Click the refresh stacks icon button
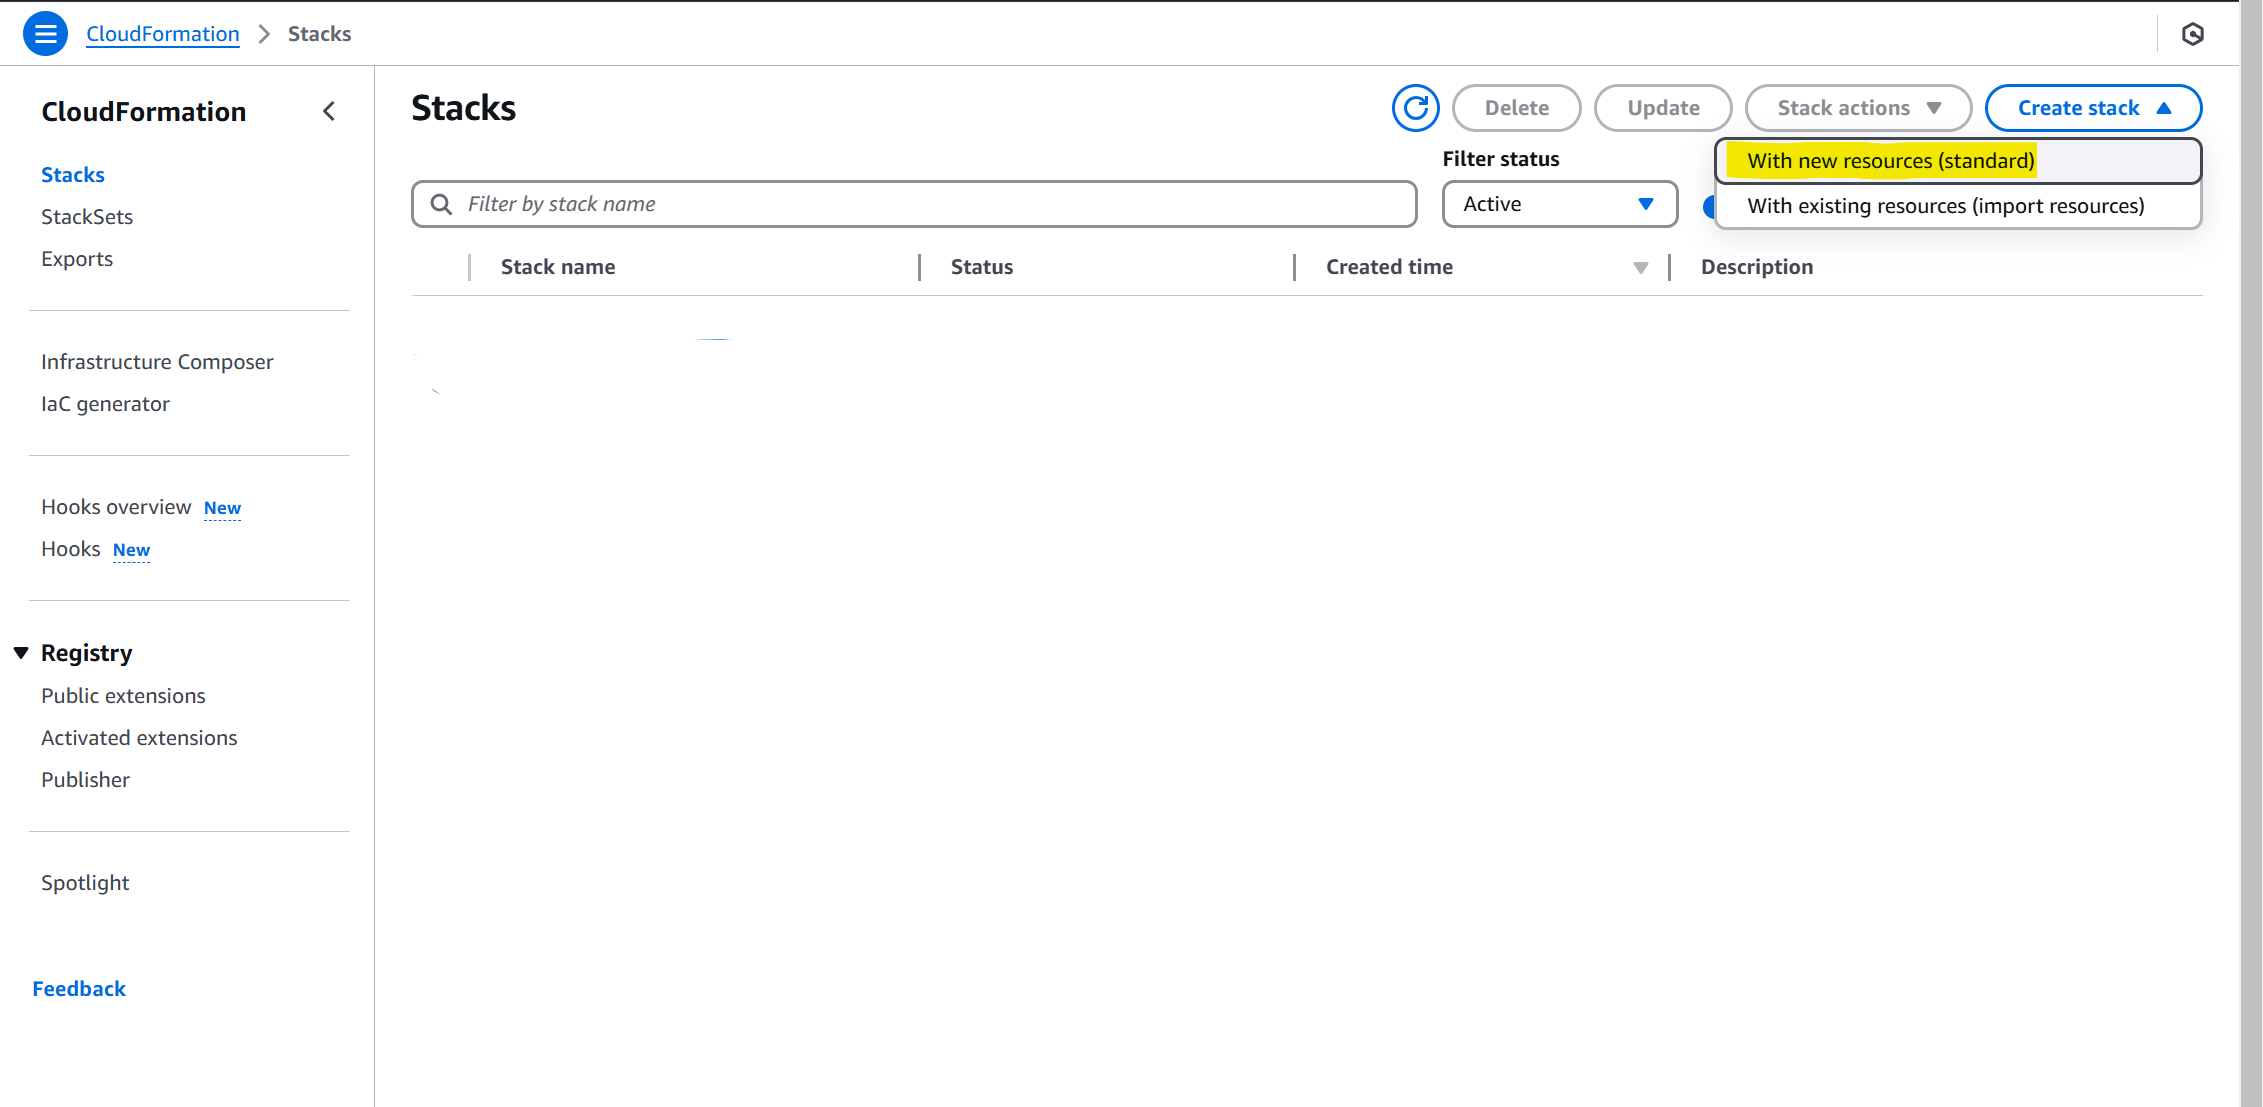The height and width of the screenshot is (1107, 2263). 1415,108
